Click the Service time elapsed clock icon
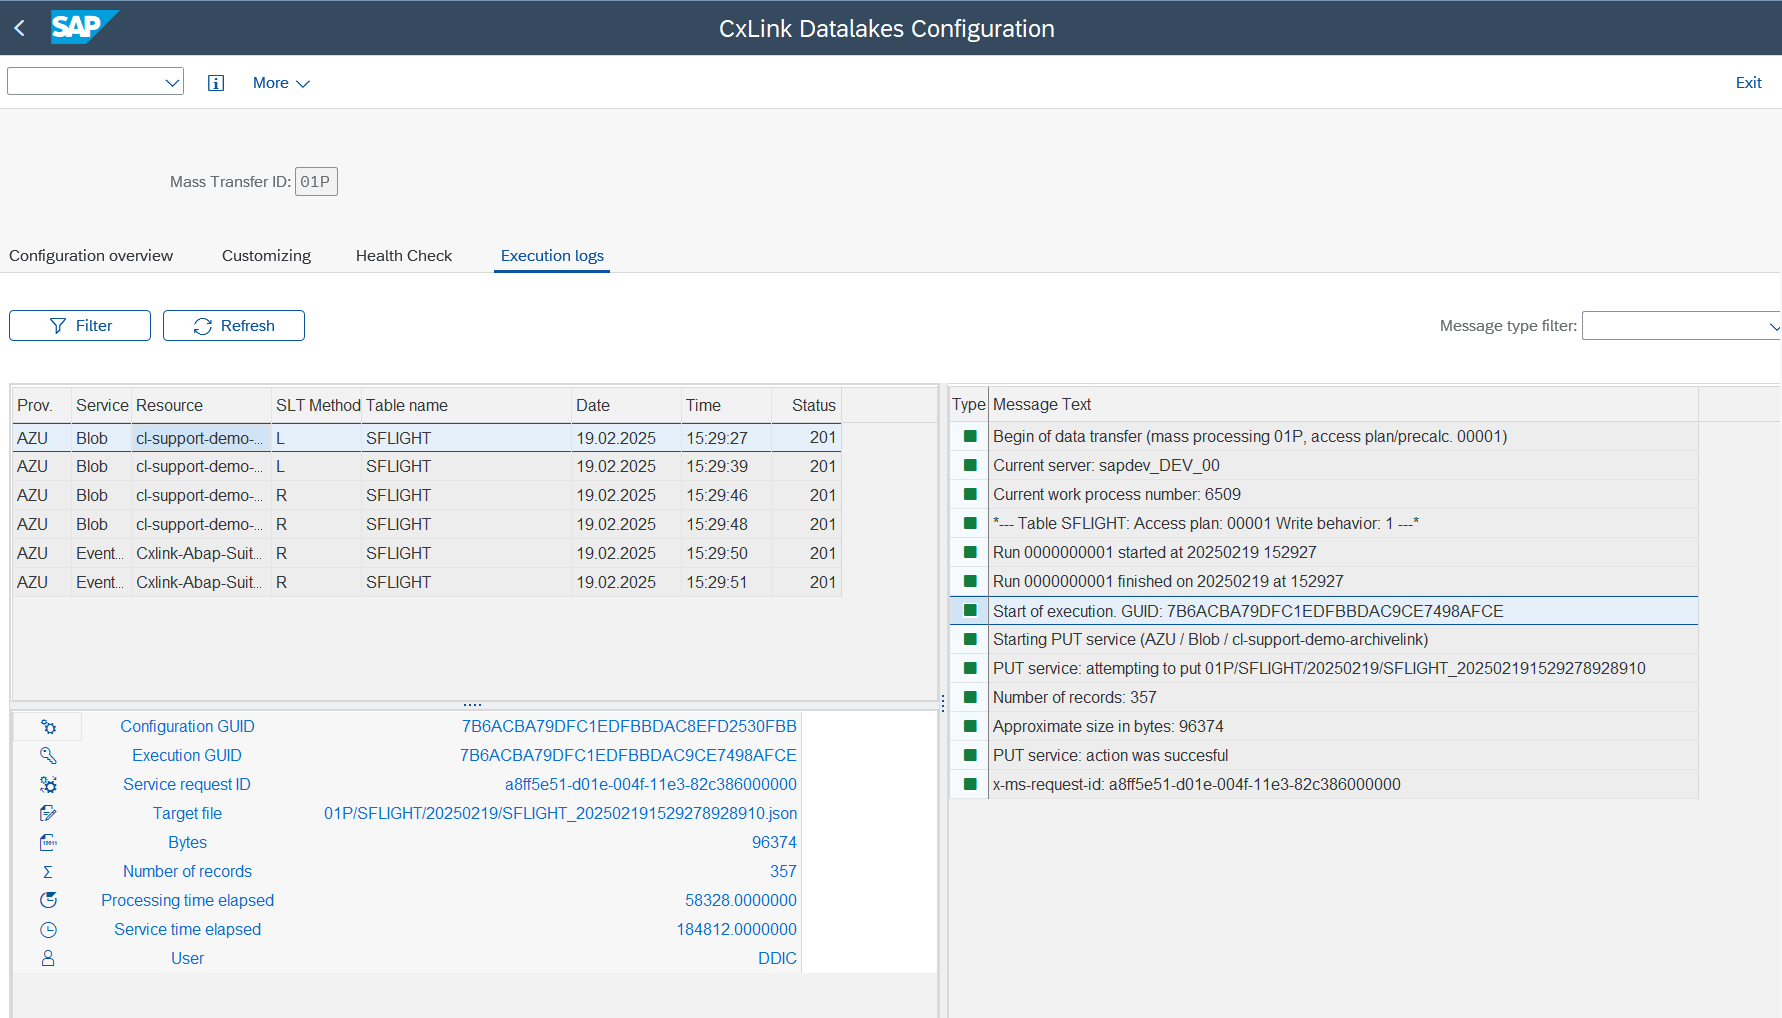The height and width of the screenshot is (1018, 1782). [x=48, y=930]
